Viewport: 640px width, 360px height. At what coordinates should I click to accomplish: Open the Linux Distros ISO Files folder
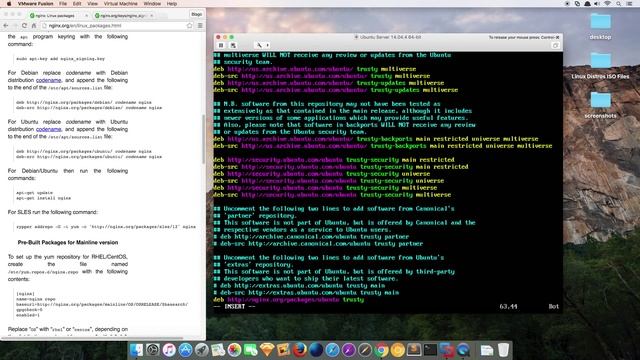tap(600, 65)
